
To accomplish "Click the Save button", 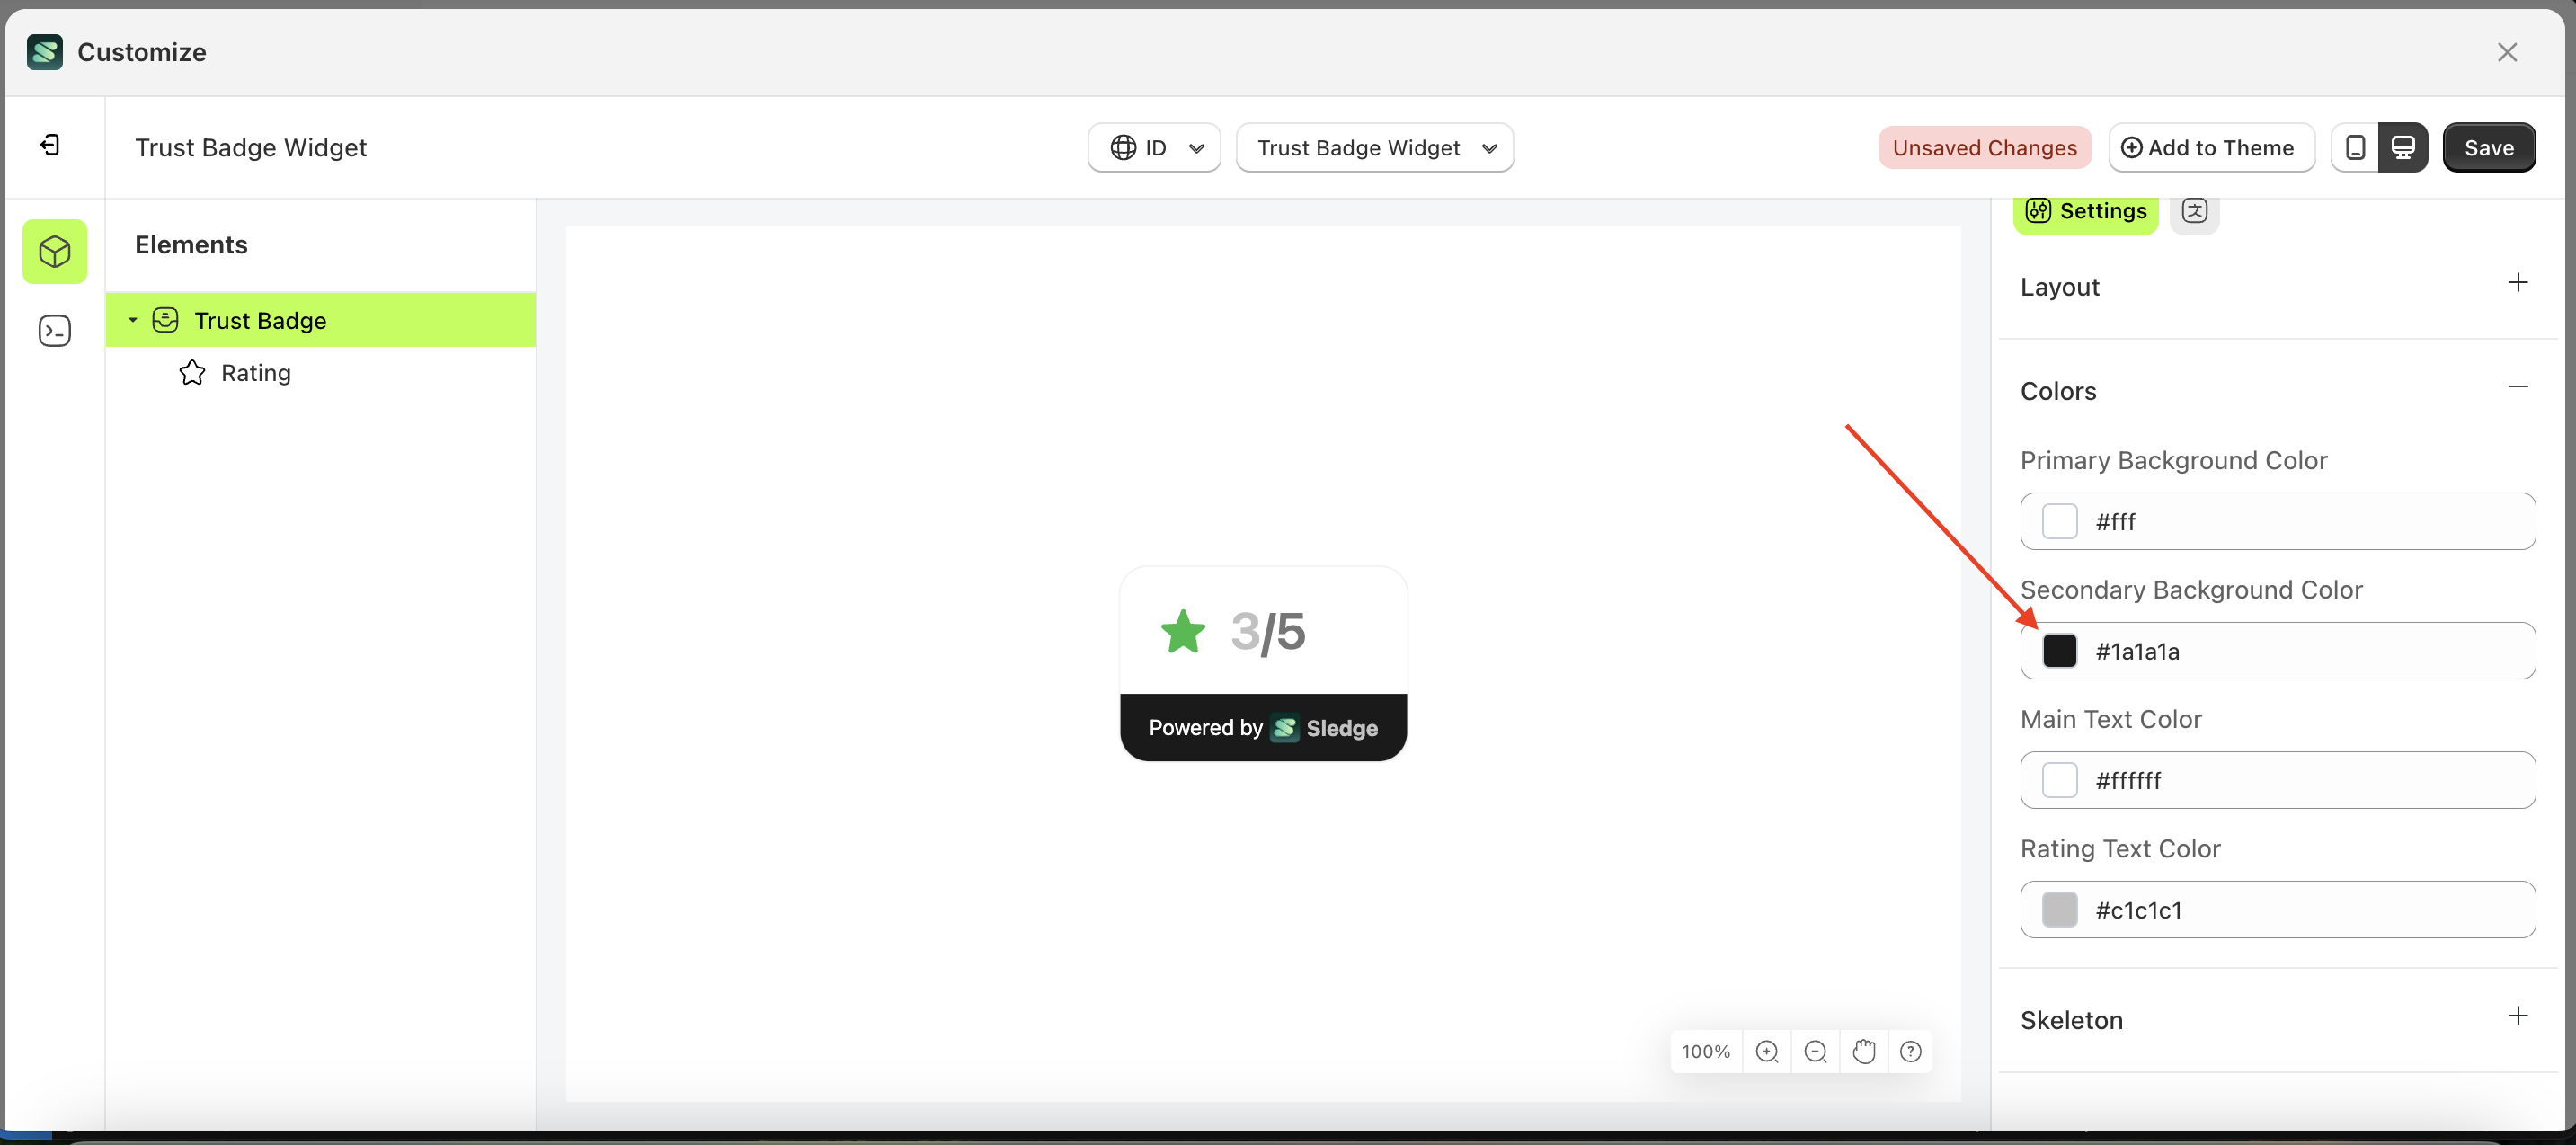I will [x=2489, y=147].
